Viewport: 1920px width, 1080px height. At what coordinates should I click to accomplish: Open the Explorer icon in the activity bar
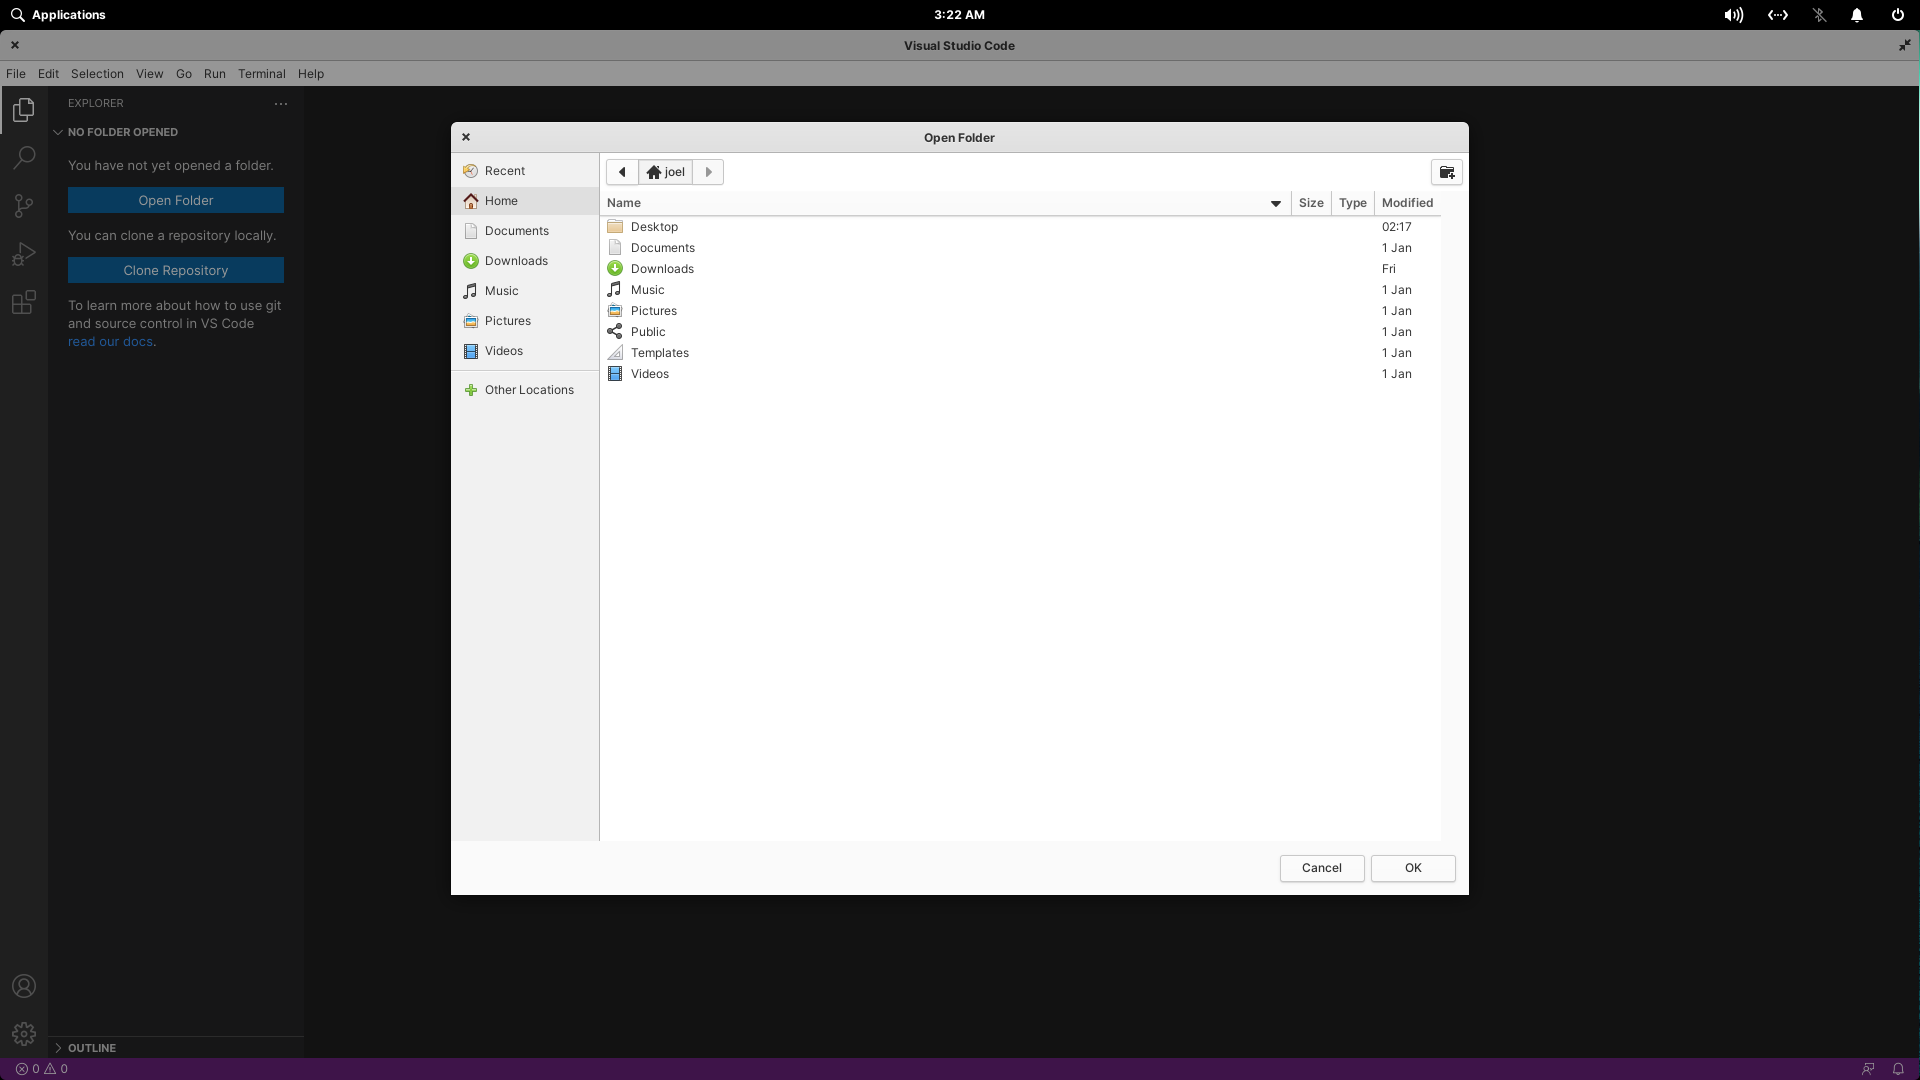coord(23,109)
